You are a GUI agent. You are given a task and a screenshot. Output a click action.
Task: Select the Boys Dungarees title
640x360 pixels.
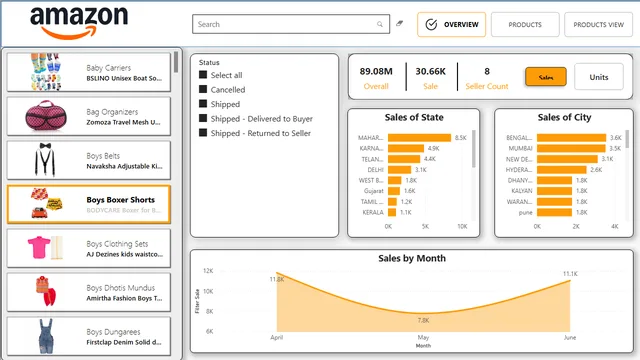[x=113, y=332]
